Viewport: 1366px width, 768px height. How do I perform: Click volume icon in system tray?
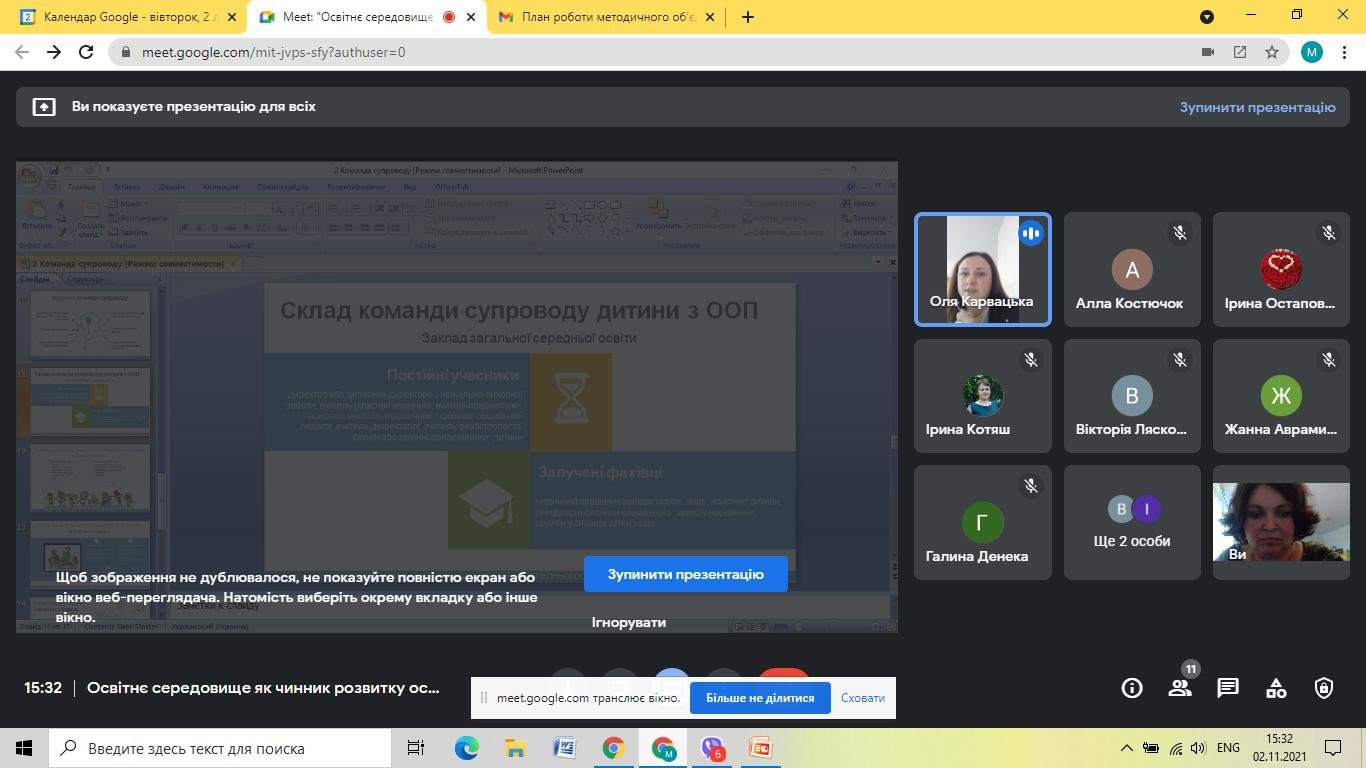(1197, 748)
